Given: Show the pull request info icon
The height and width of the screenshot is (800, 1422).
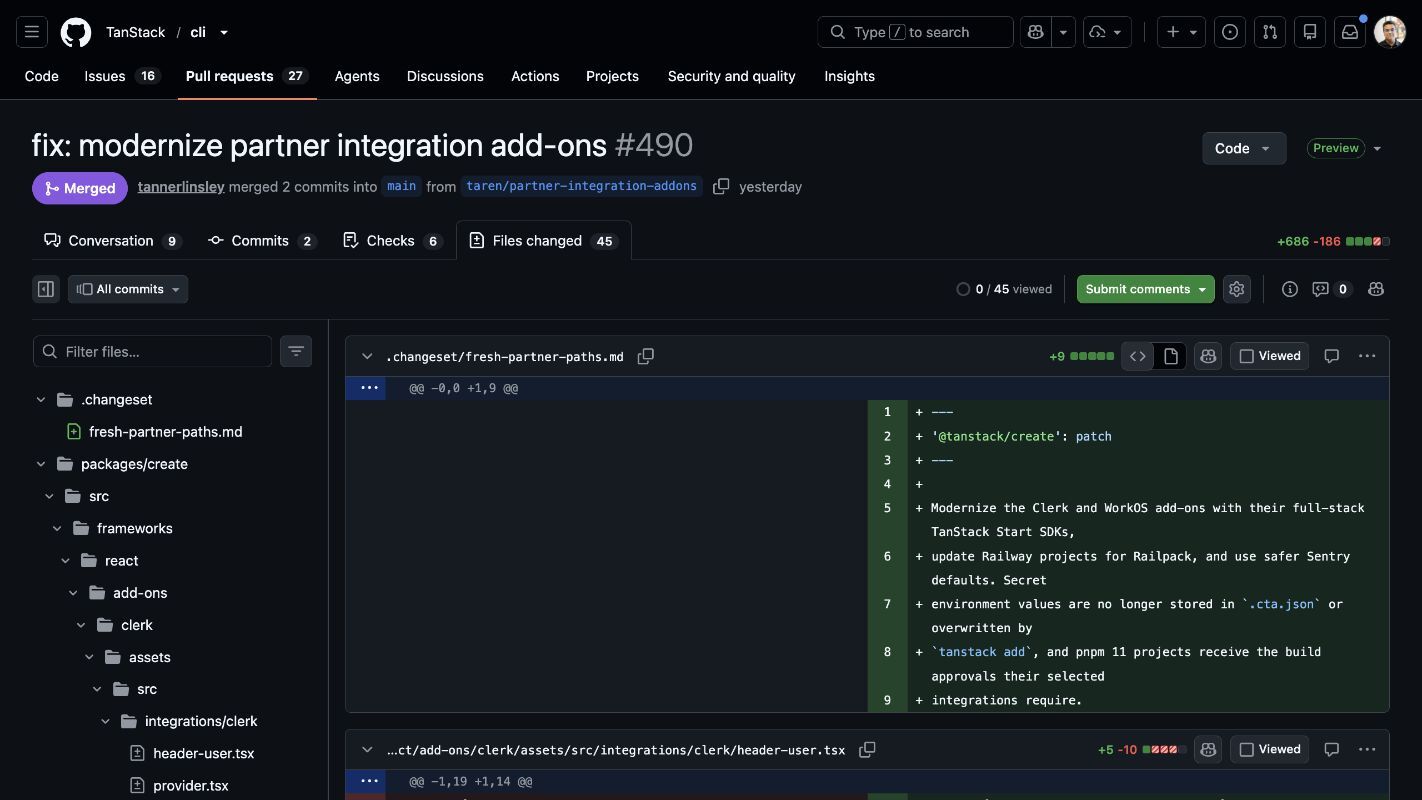Looking at the screenshot, I should point(1290,289).
